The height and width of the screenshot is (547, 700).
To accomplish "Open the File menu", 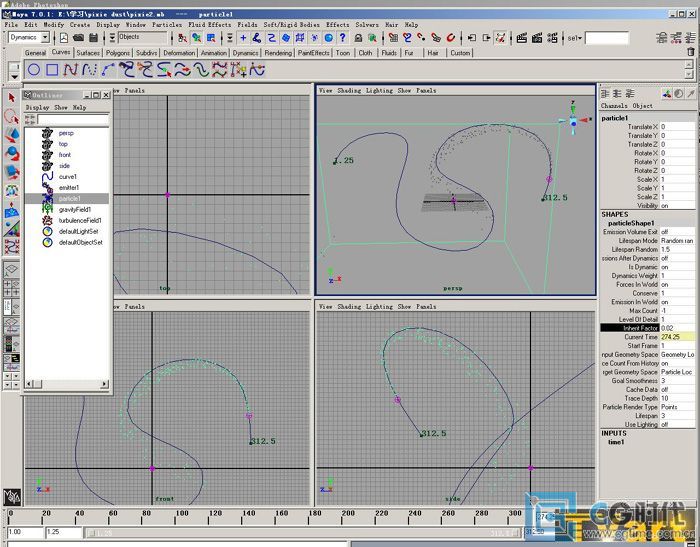I will pos(11,25).
